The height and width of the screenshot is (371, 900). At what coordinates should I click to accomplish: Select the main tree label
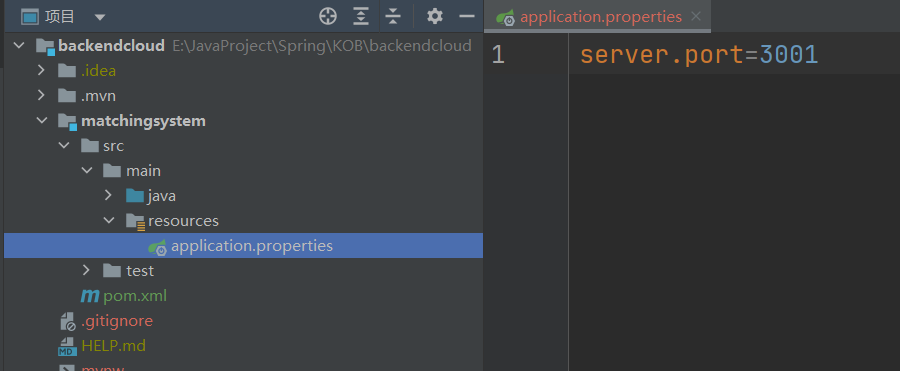(x=143, y=171)
